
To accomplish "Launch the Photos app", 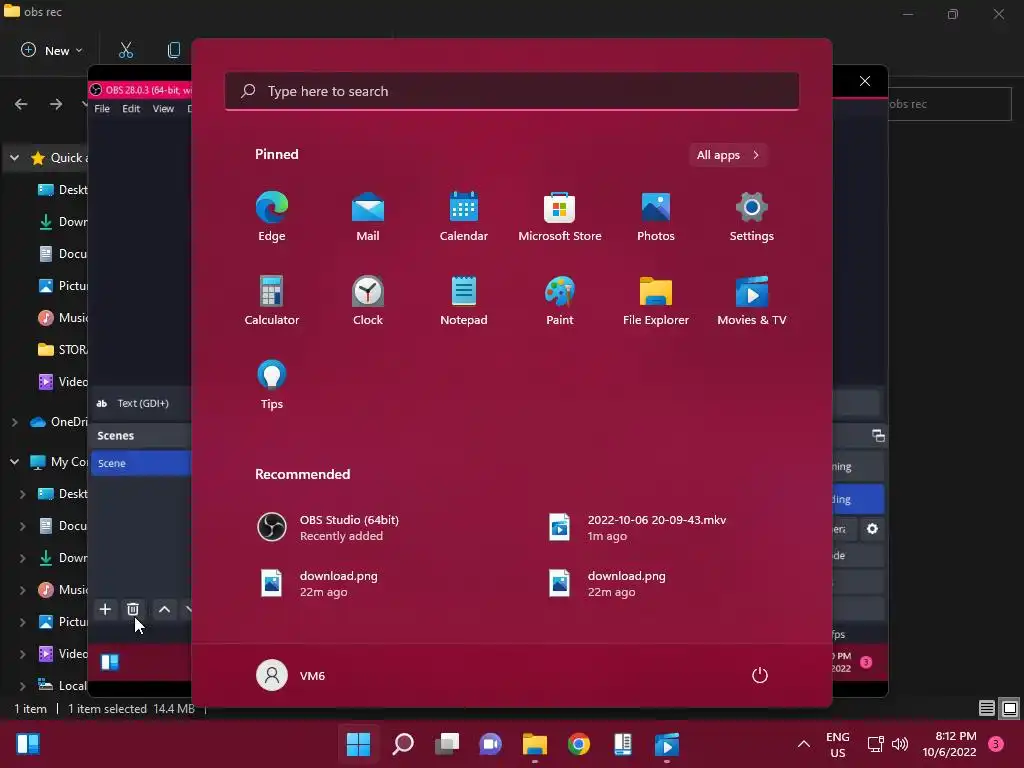I will click(656, 217).
